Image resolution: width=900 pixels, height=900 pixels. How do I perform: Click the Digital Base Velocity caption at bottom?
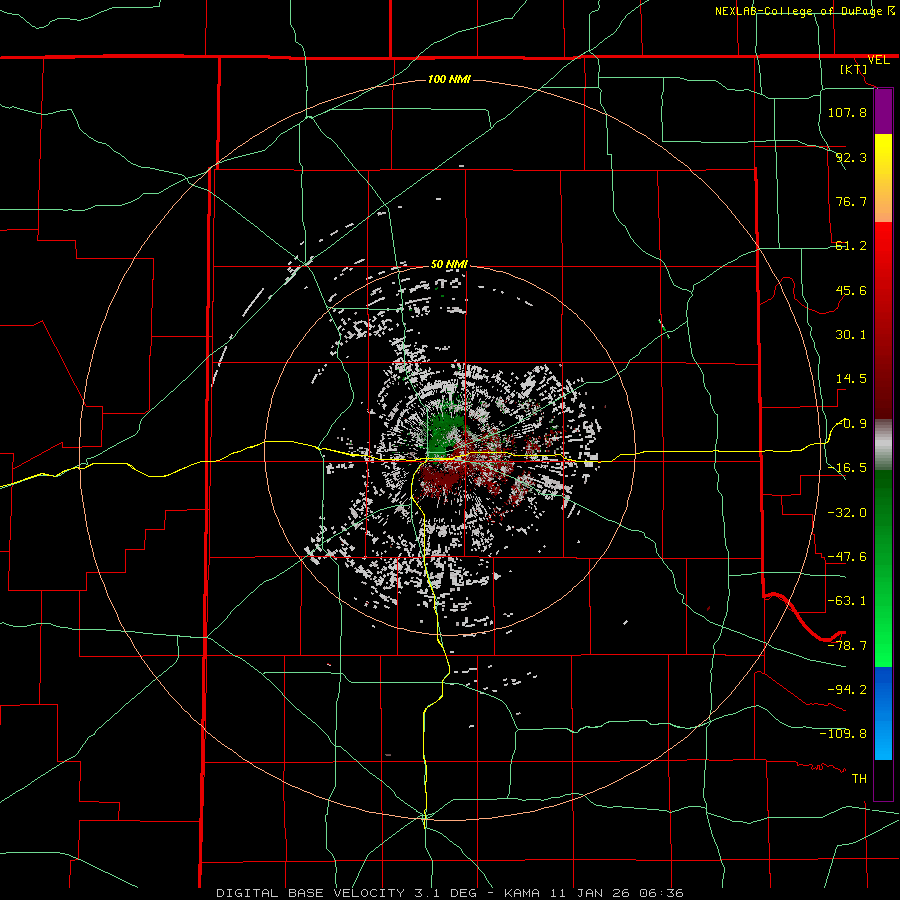pyautogui.click(x=450, y=893)
